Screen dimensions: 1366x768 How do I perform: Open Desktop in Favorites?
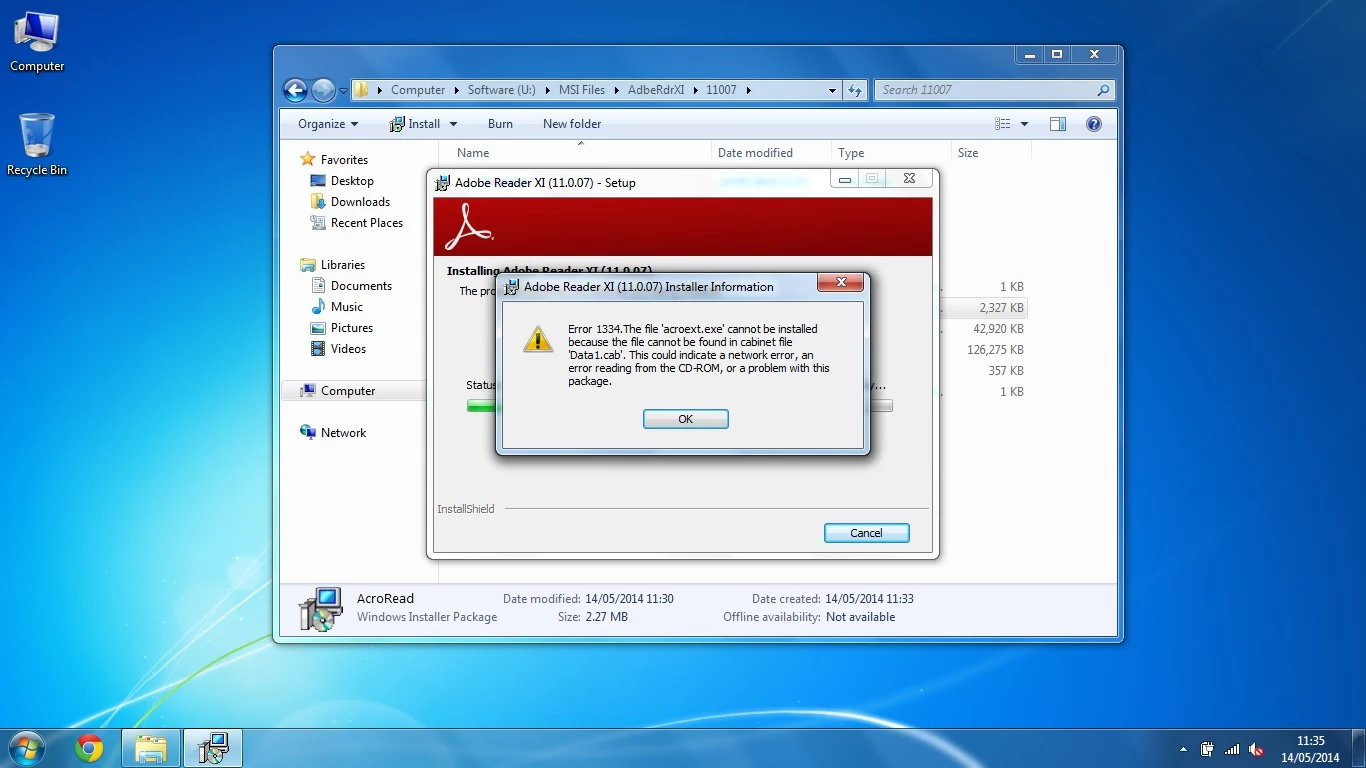coord(352,181)
